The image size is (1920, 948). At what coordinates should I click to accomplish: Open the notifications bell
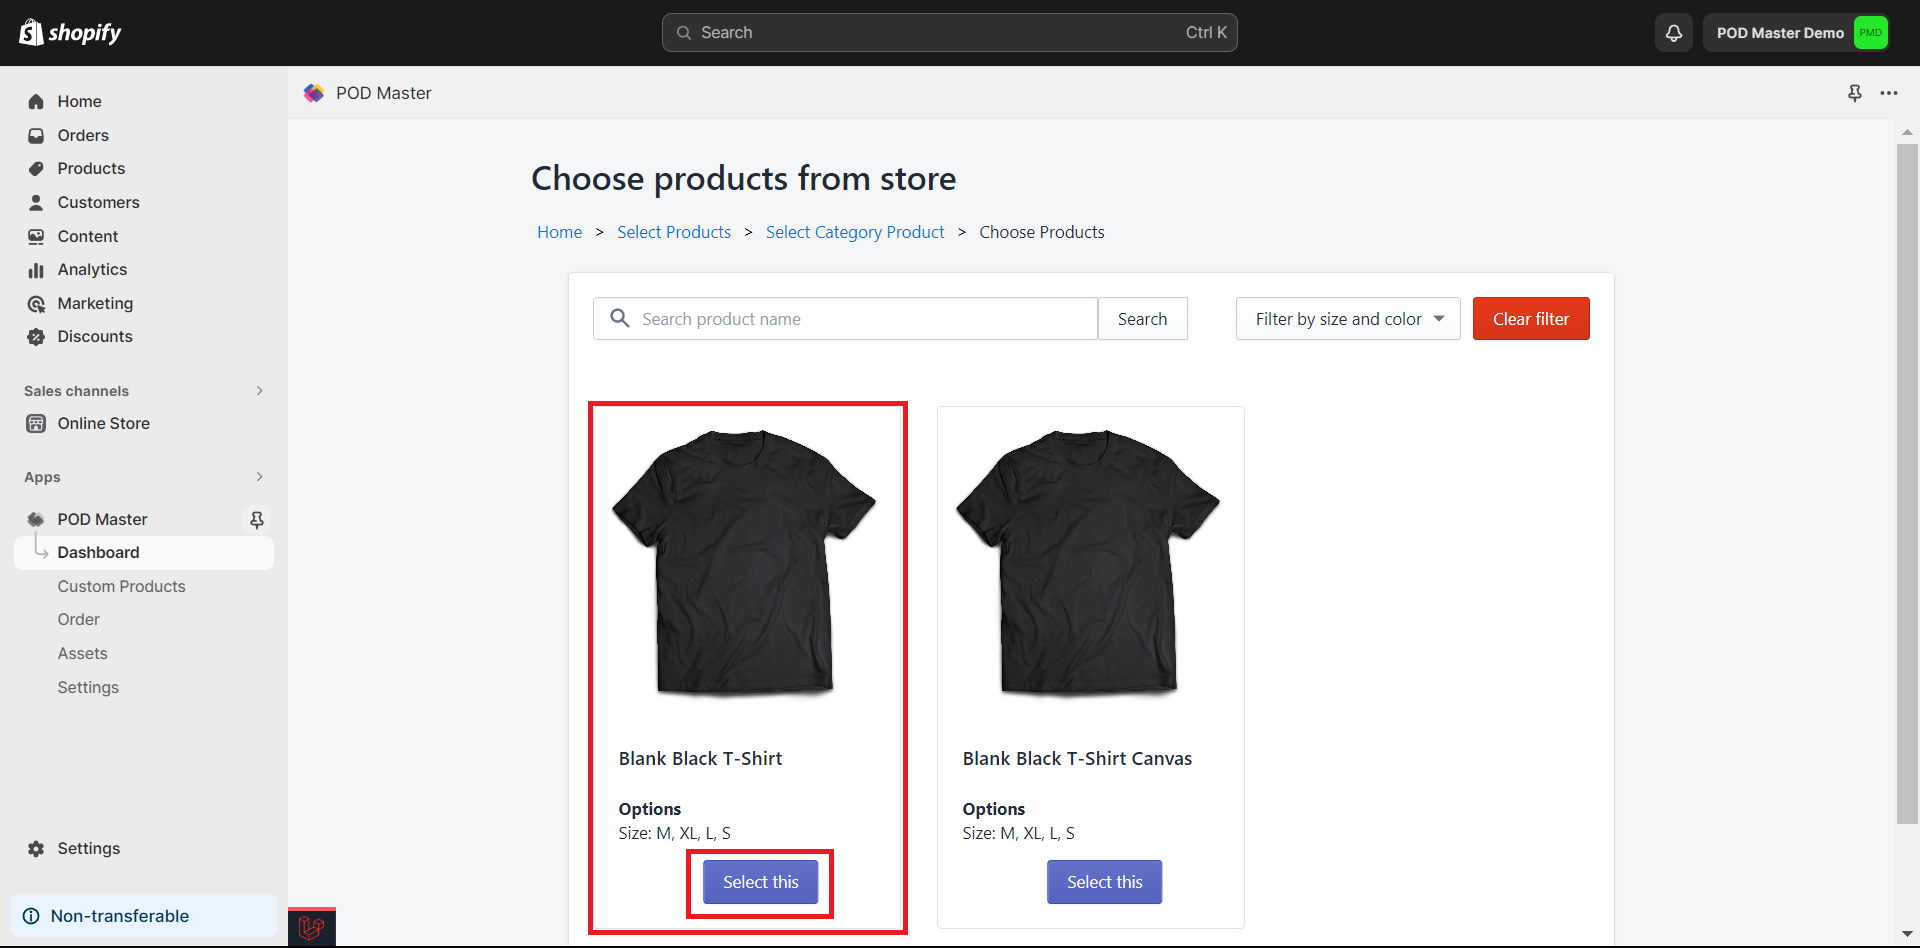(x=1673, y=33)
